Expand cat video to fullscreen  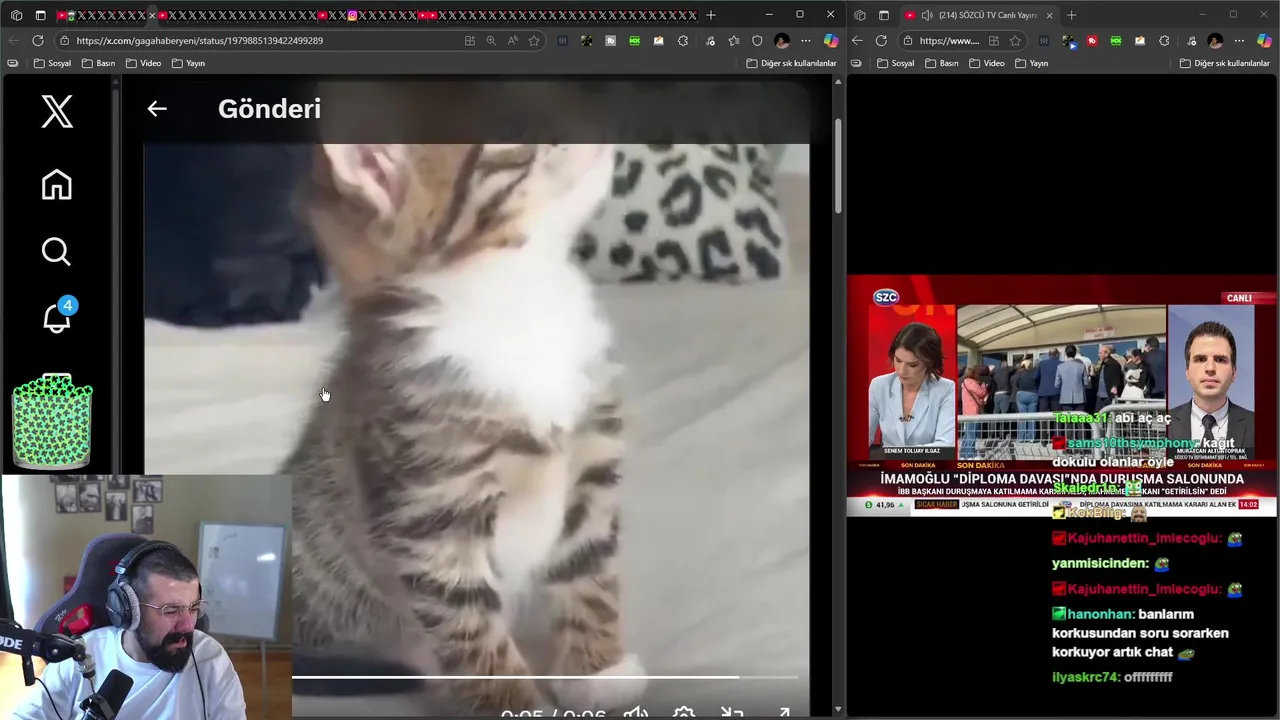point(784,713)
